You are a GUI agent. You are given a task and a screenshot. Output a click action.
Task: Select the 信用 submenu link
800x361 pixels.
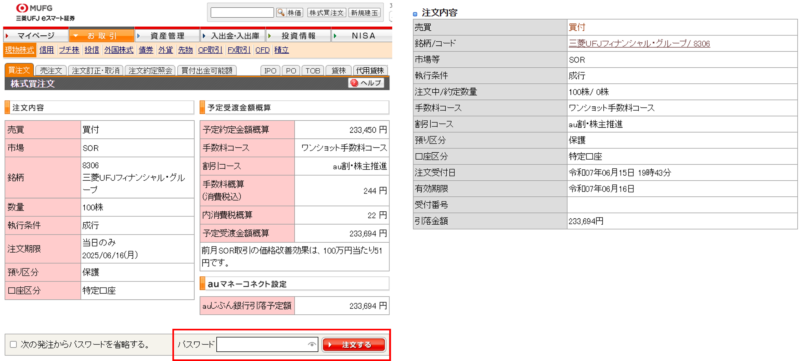(46, 50)
